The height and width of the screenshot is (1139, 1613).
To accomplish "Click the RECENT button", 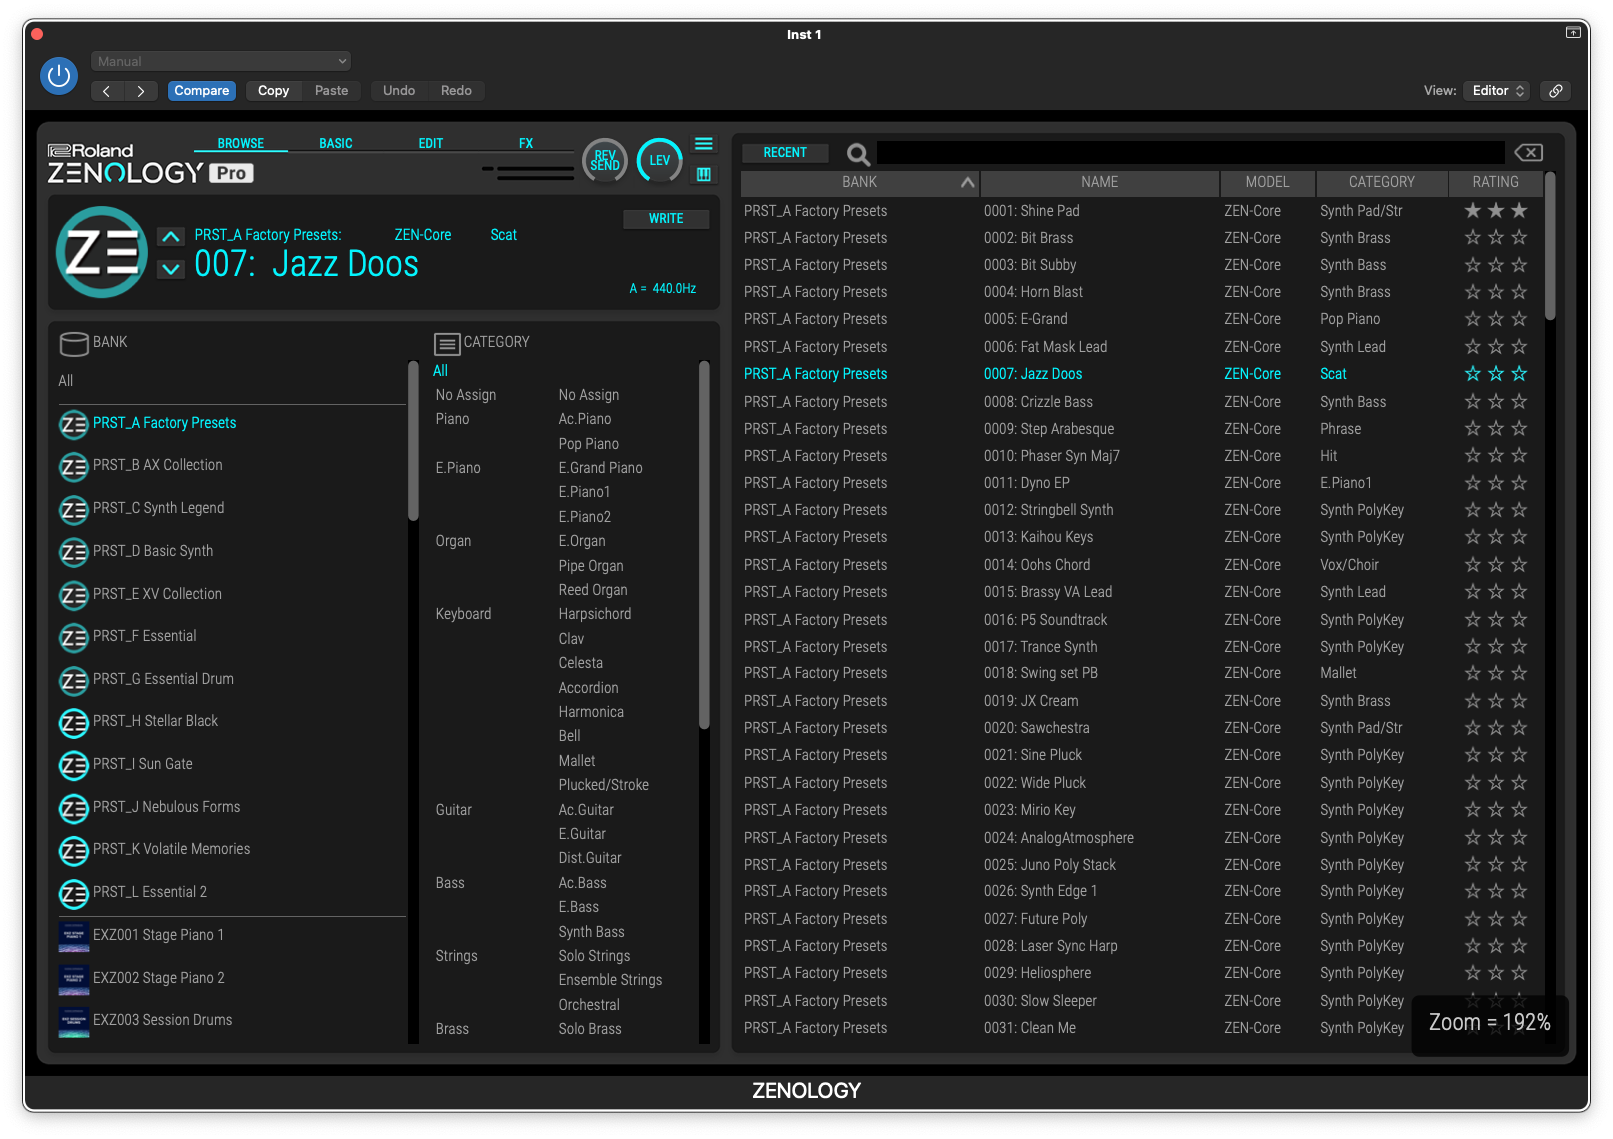I will 785,153.
